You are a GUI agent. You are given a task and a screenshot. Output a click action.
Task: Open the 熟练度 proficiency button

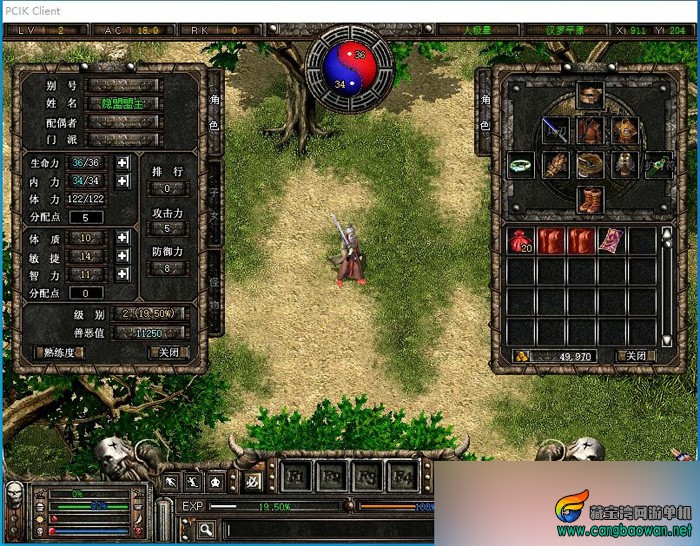[x=58, y=353]
